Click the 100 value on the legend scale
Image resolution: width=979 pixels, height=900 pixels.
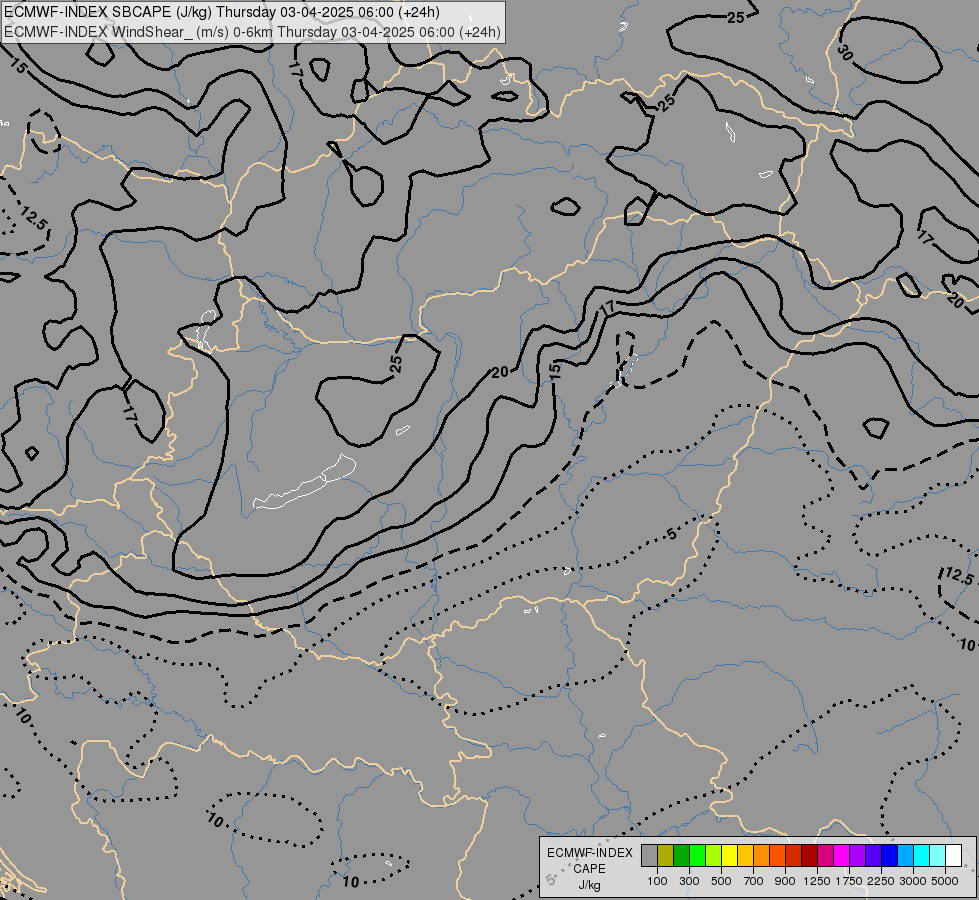(657, 881)
